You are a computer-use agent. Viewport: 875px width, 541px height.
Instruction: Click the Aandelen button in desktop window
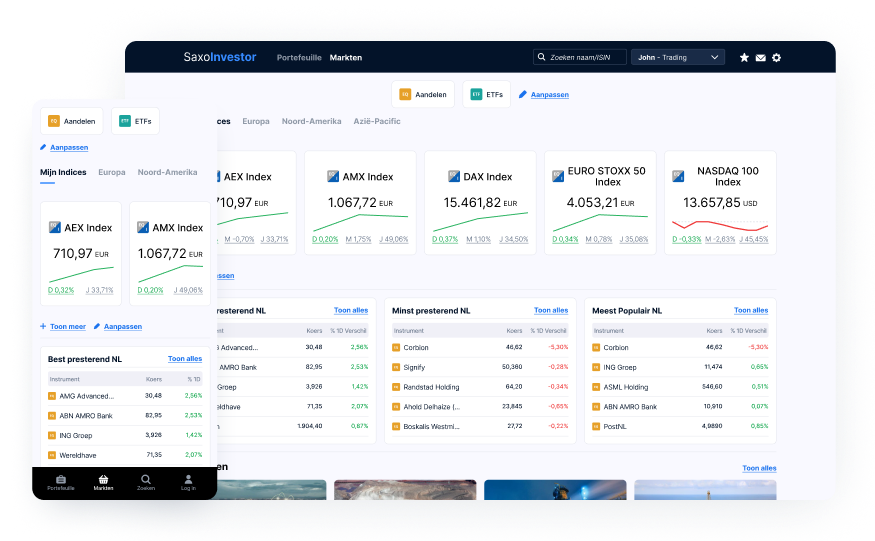(x=423, y=94)
